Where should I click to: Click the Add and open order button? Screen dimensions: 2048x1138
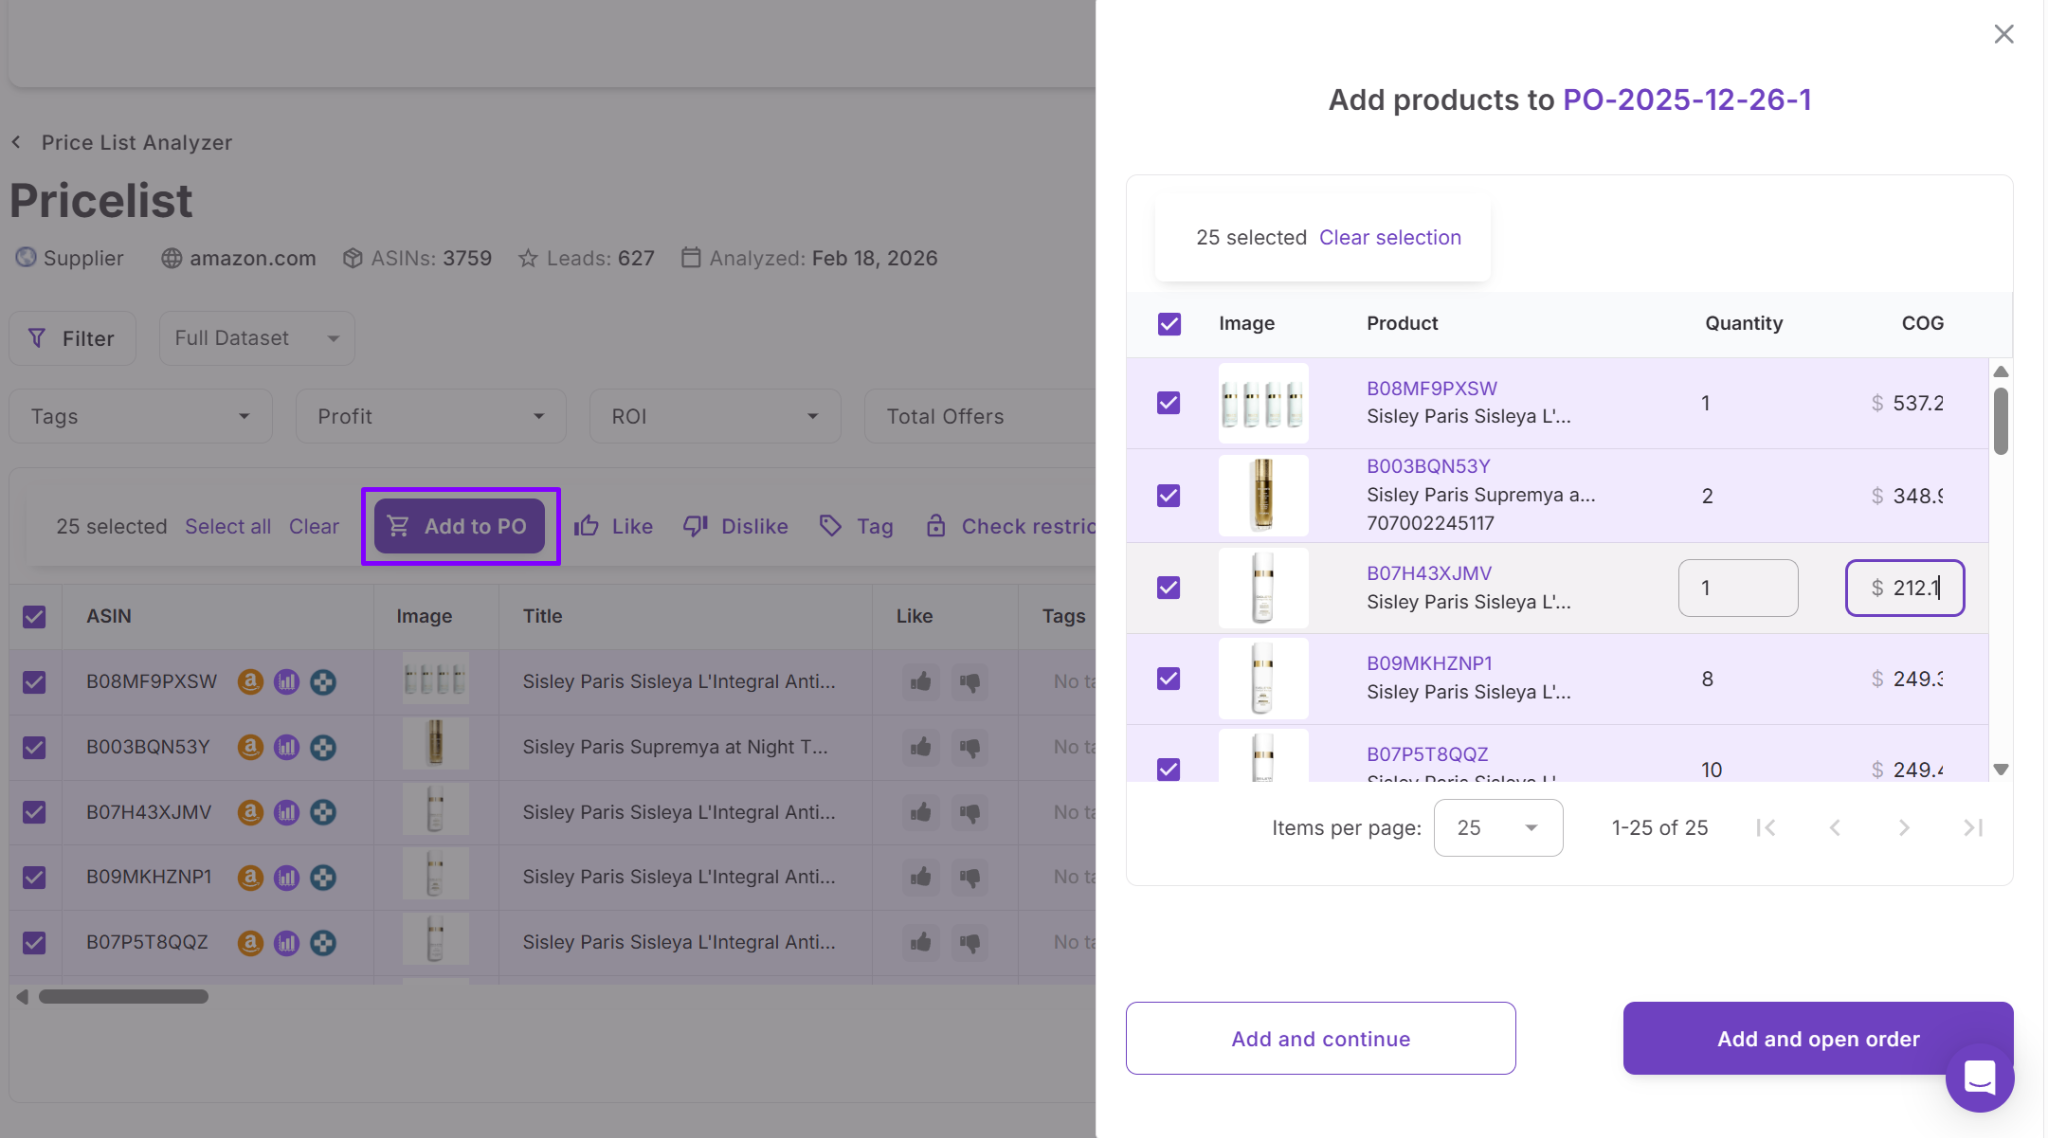pyautogui.click(x=1817, y=1038)
